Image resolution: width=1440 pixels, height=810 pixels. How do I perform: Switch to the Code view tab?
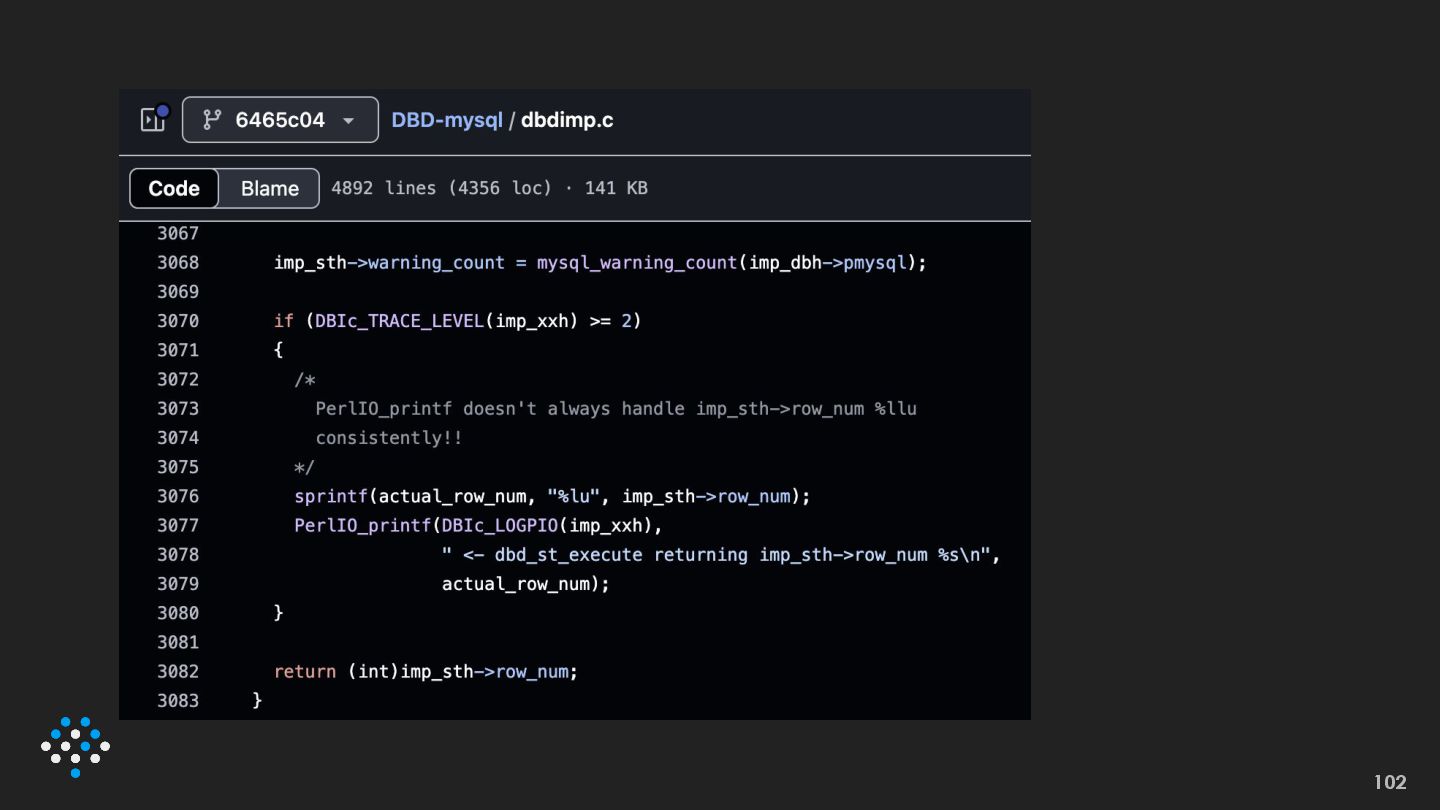pyautogui.click(x=174, y=188)
